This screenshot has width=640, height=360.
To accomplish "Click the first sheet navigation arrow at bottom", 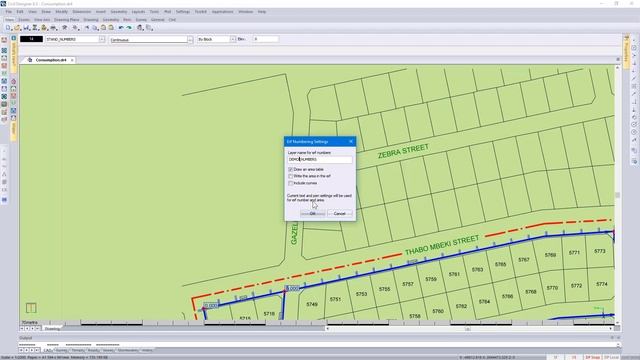I will (22, 328).
